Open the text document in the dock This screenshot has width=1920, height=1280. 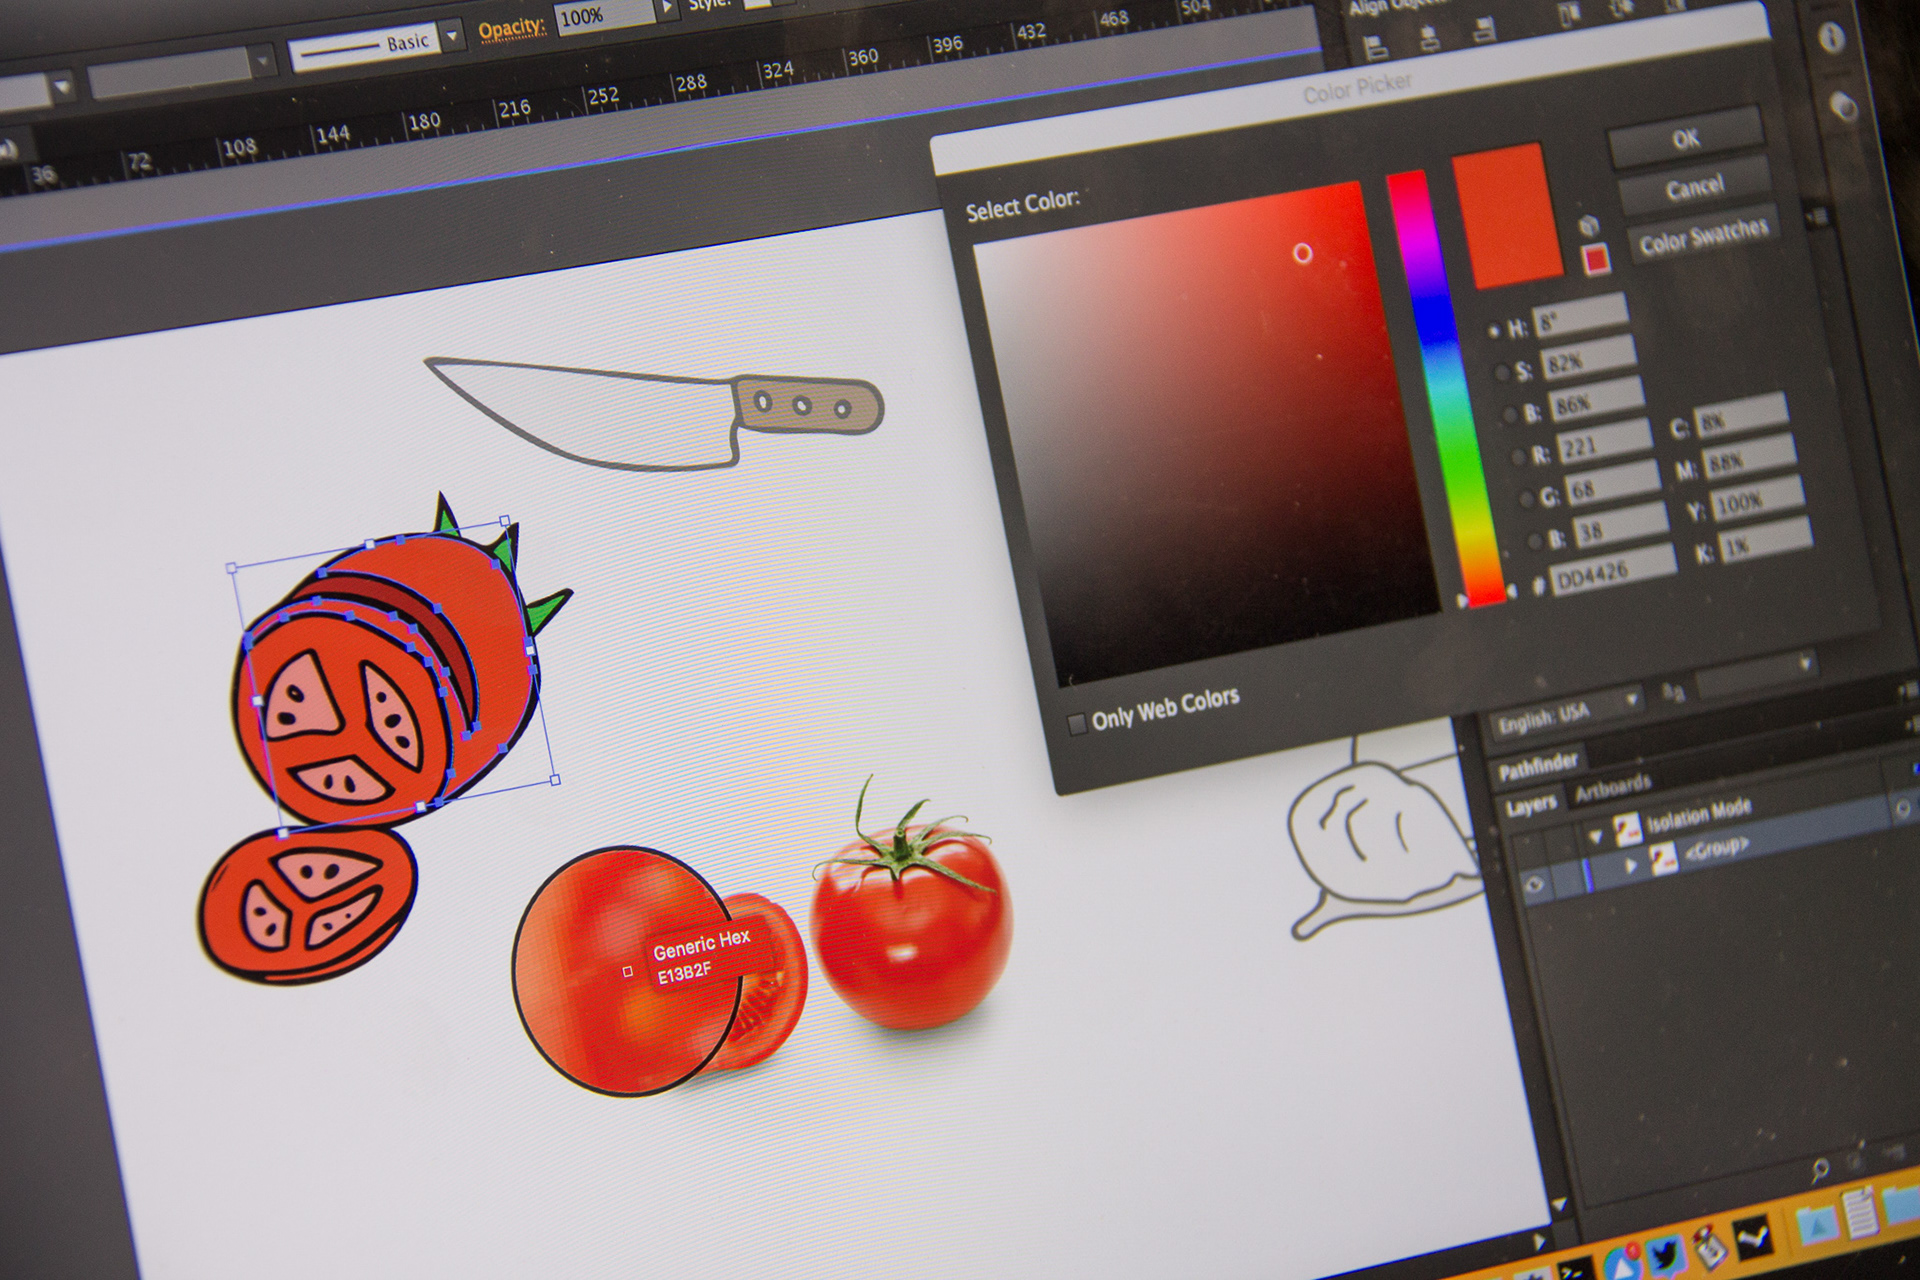1859,1213
